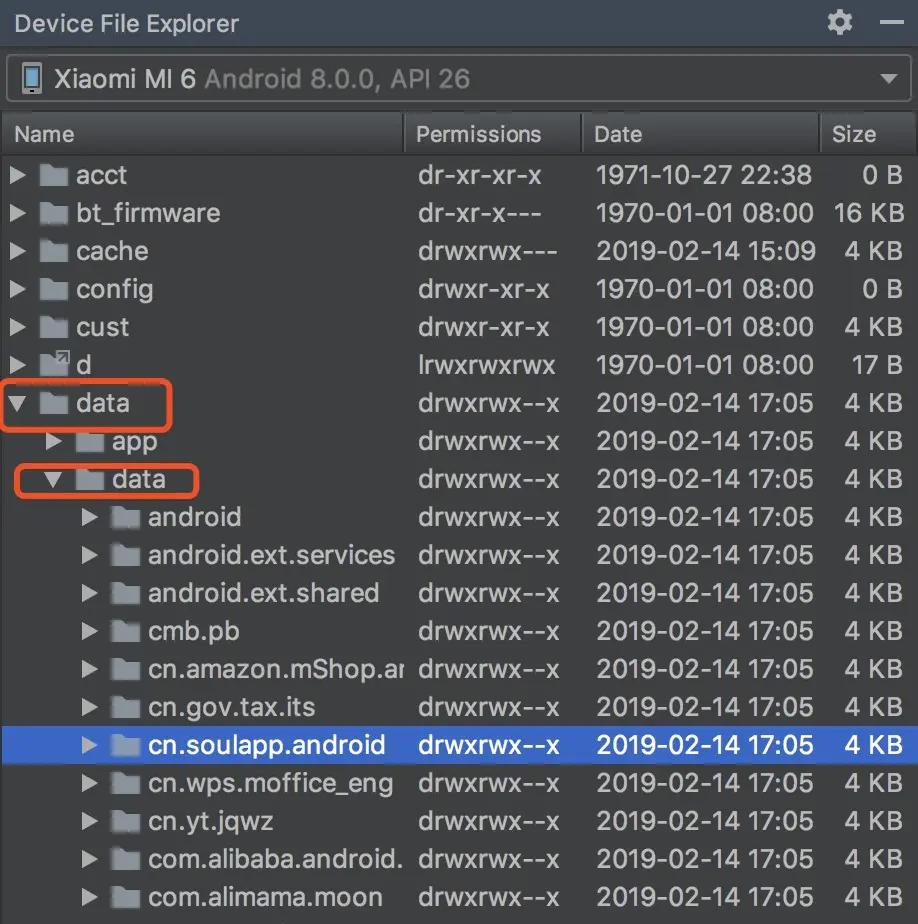Click the config folder icon

[54, 289]
